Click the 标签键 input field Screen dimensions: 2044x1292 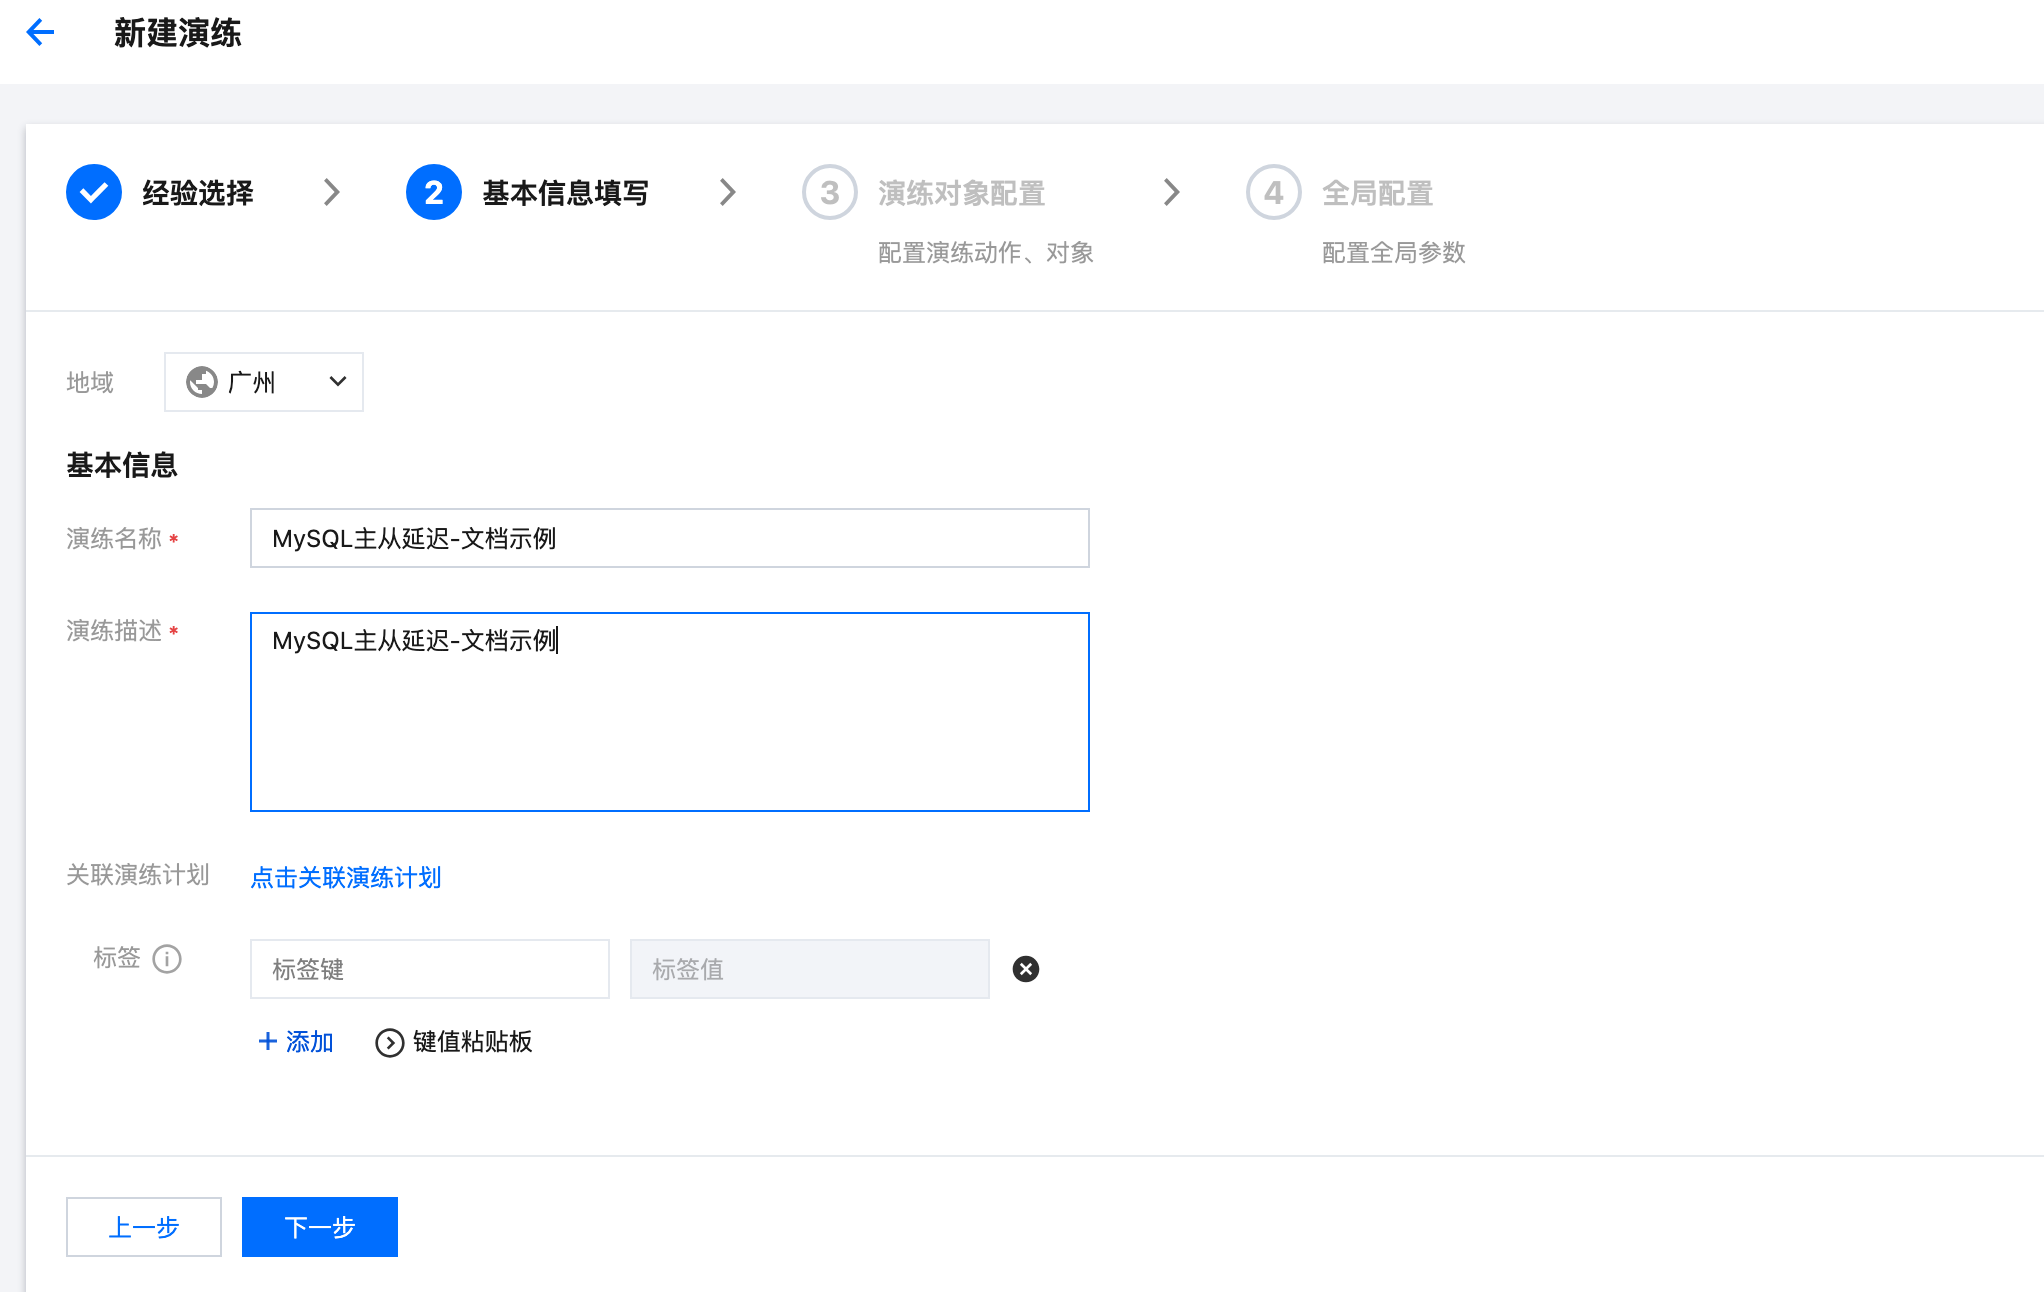(430, 969)
